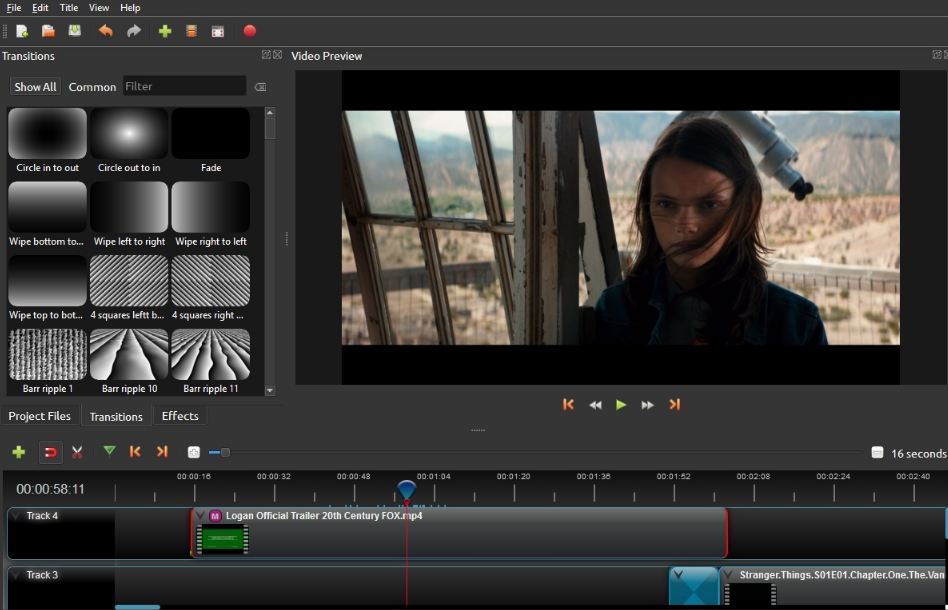
Task: Select the Fade transition
Action: 210,141
